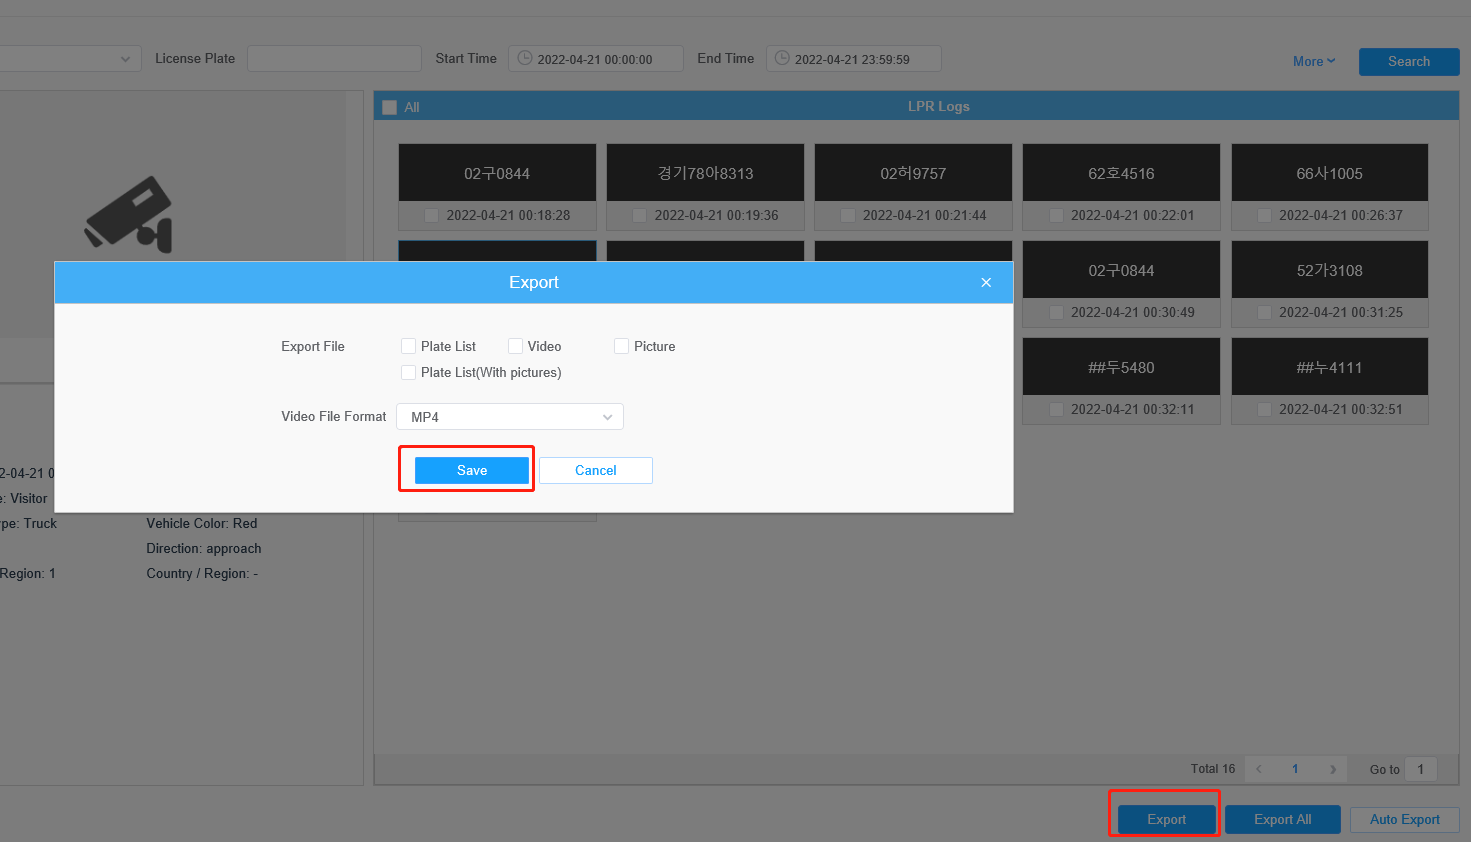Viewport: 1471px width, 842px height.
Task: Open plate thumbnail 52가3108
Action: 1329,270
